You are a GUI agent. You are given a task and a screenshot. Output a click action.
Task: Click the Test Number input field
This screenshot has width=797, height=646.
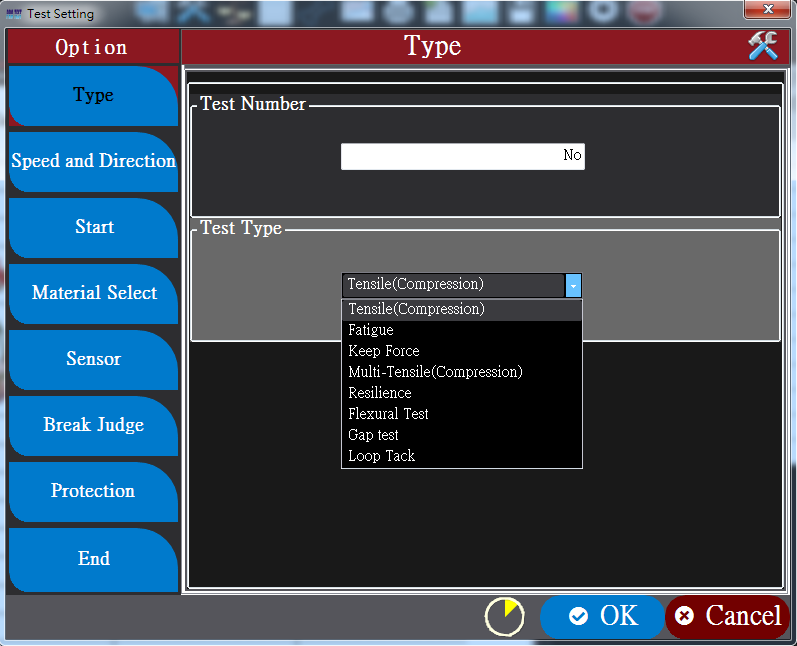click(x=462, y=156)
